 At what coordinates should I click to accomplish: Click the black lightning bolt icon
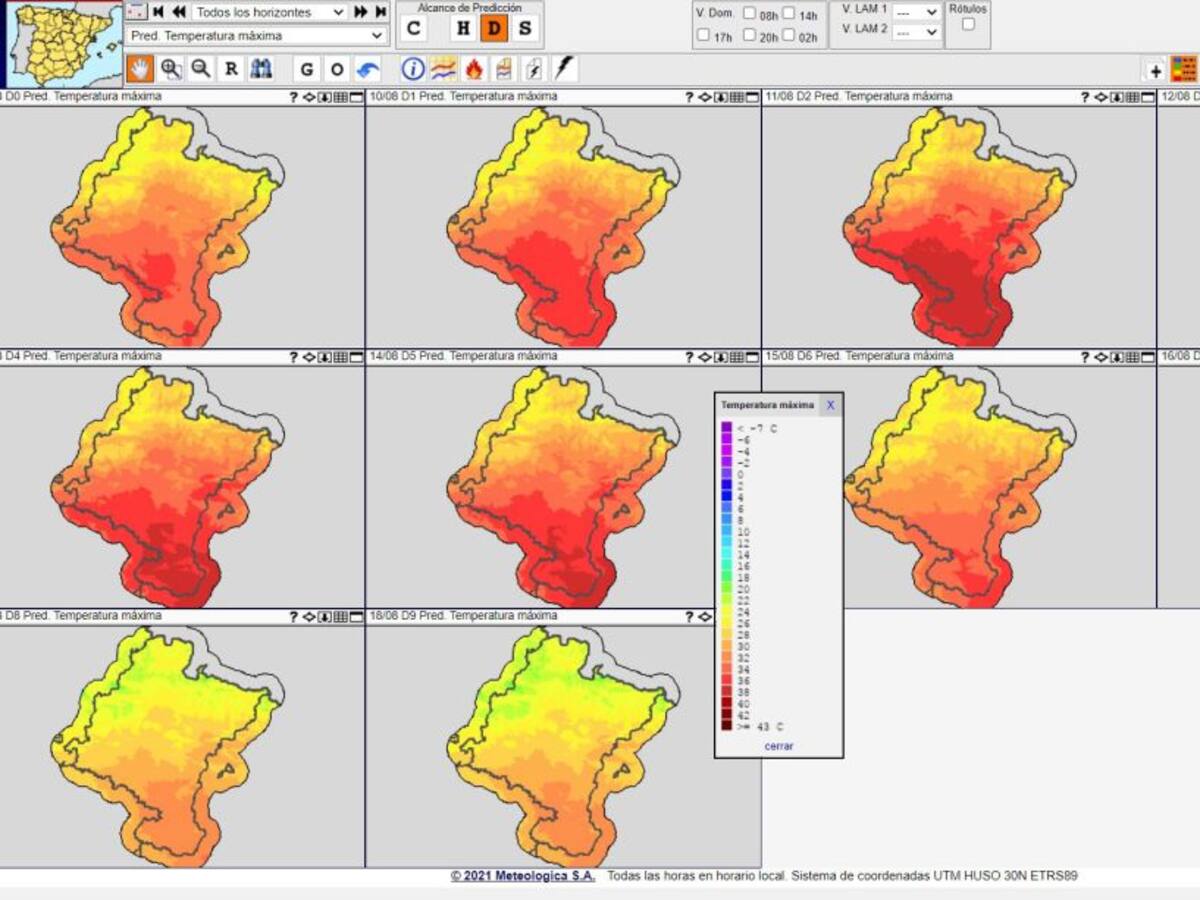pos(564,69)
